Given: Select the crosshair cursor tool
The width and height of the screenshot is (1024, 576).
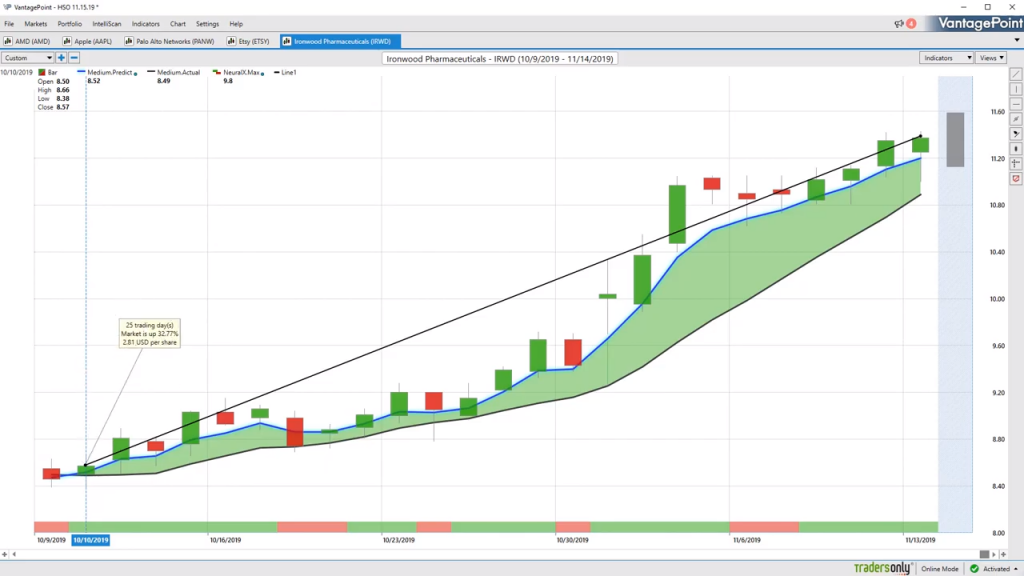Looking at the screenshot, I should [1016, 163].
